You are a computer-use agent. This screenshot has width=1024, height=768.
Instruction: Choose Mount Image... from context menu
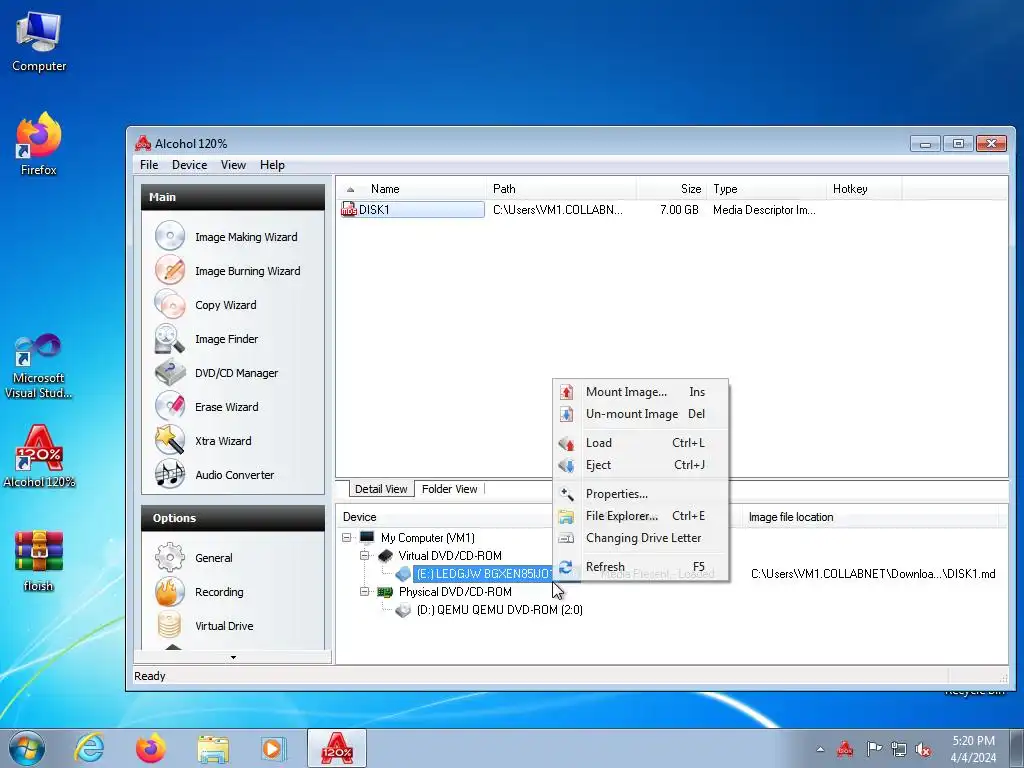pos(640,392)
